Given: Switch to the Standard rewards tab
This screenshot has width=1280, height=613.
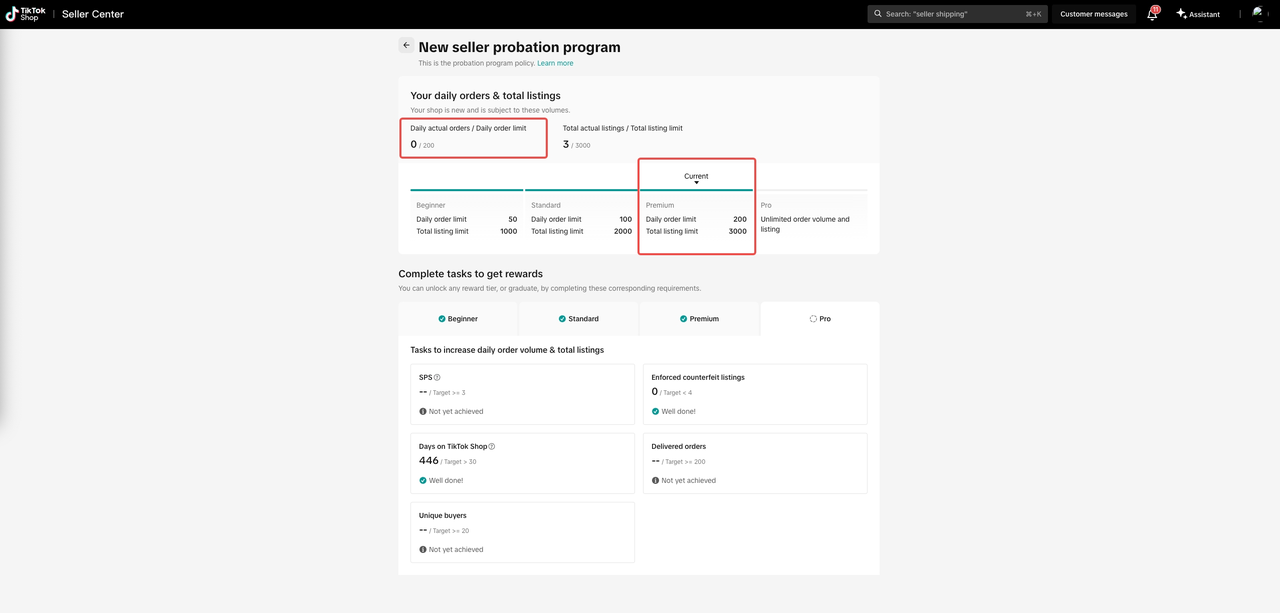Looking at the screenshot, I should 578,319.
